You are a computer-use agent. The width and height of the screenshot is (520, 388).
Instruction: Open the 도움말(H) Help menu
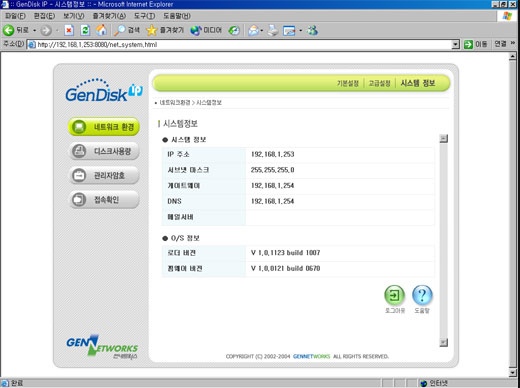pyautogui.click(x=177, y=16)
